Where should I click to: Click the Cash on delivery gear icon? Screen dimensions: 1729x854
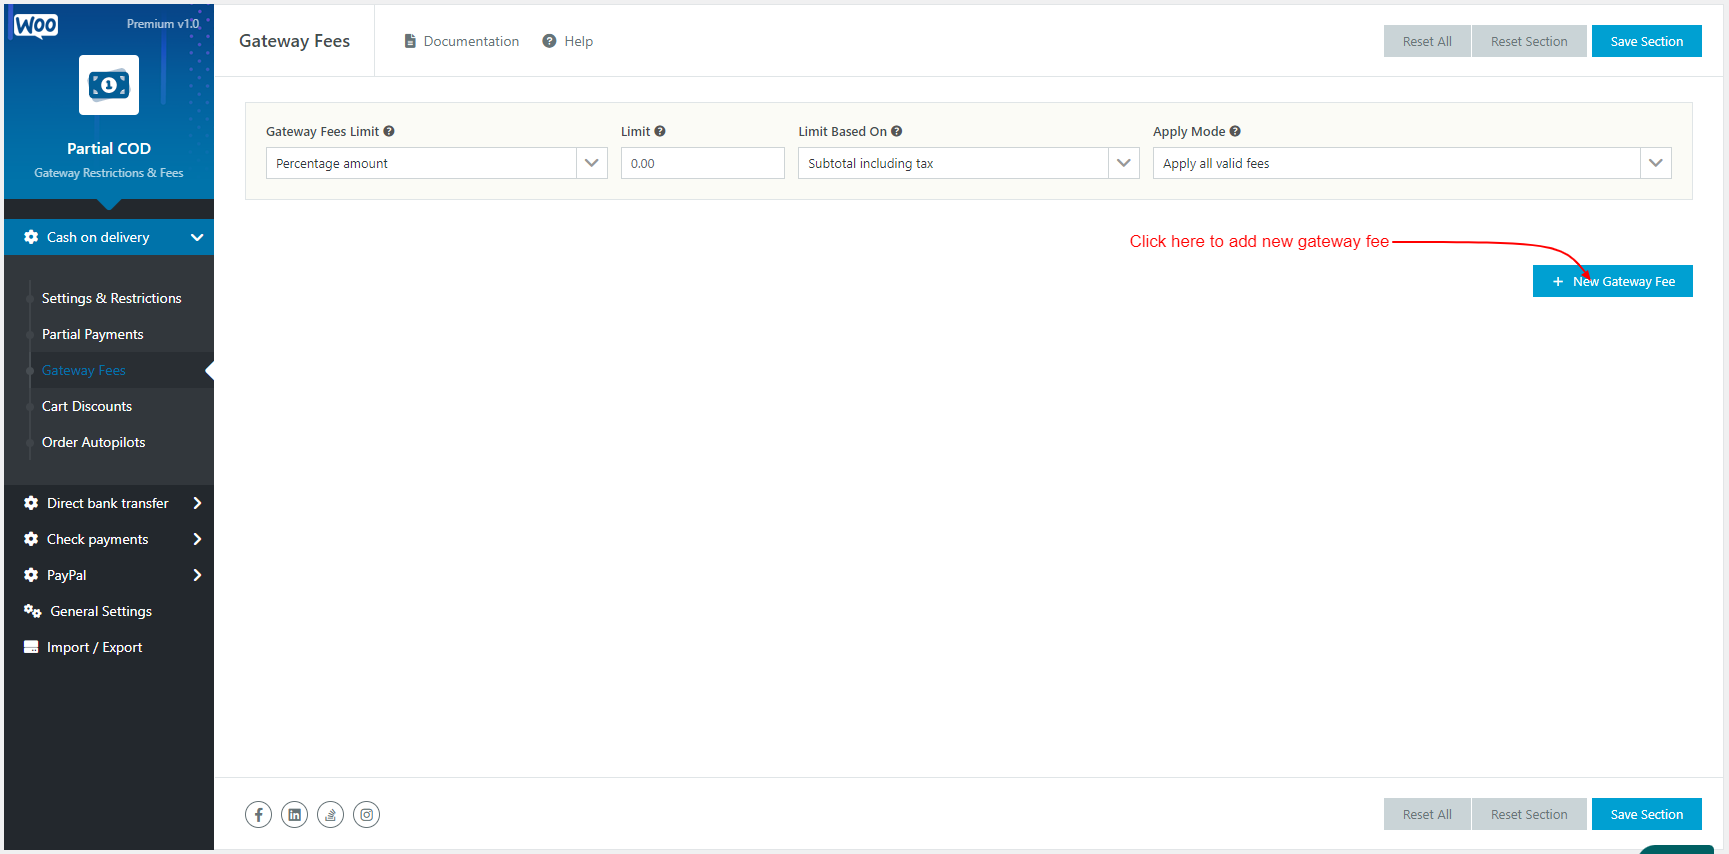31,237
